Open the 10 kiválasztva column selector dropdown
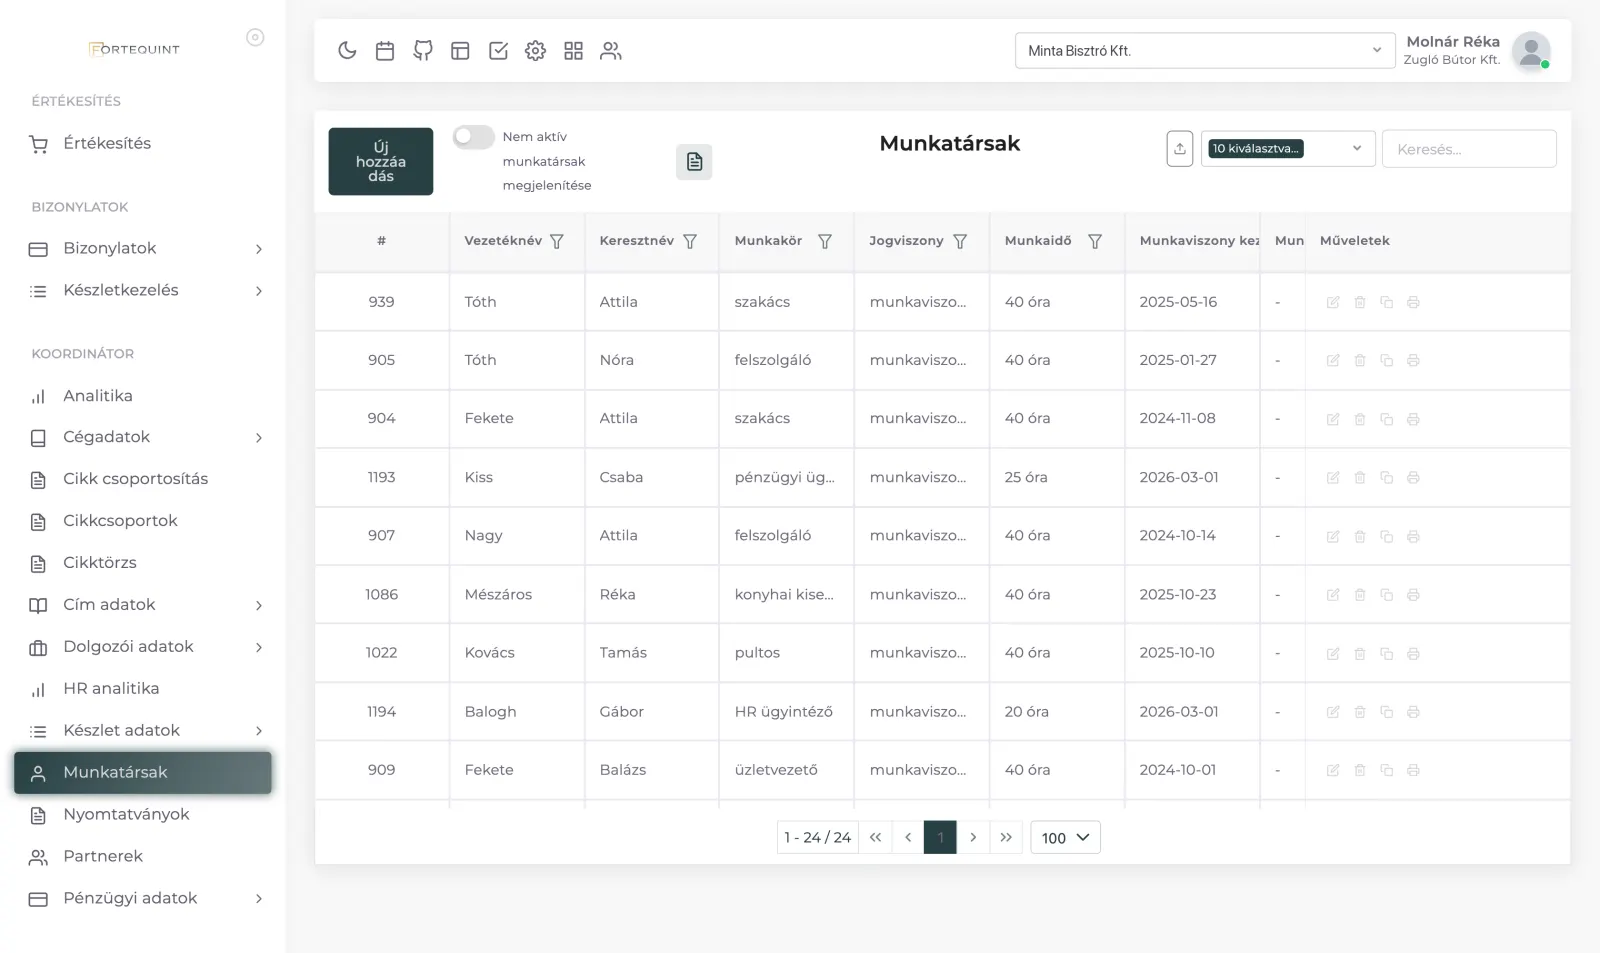This screenshot has width=1600, height=953. point(1288,149)
